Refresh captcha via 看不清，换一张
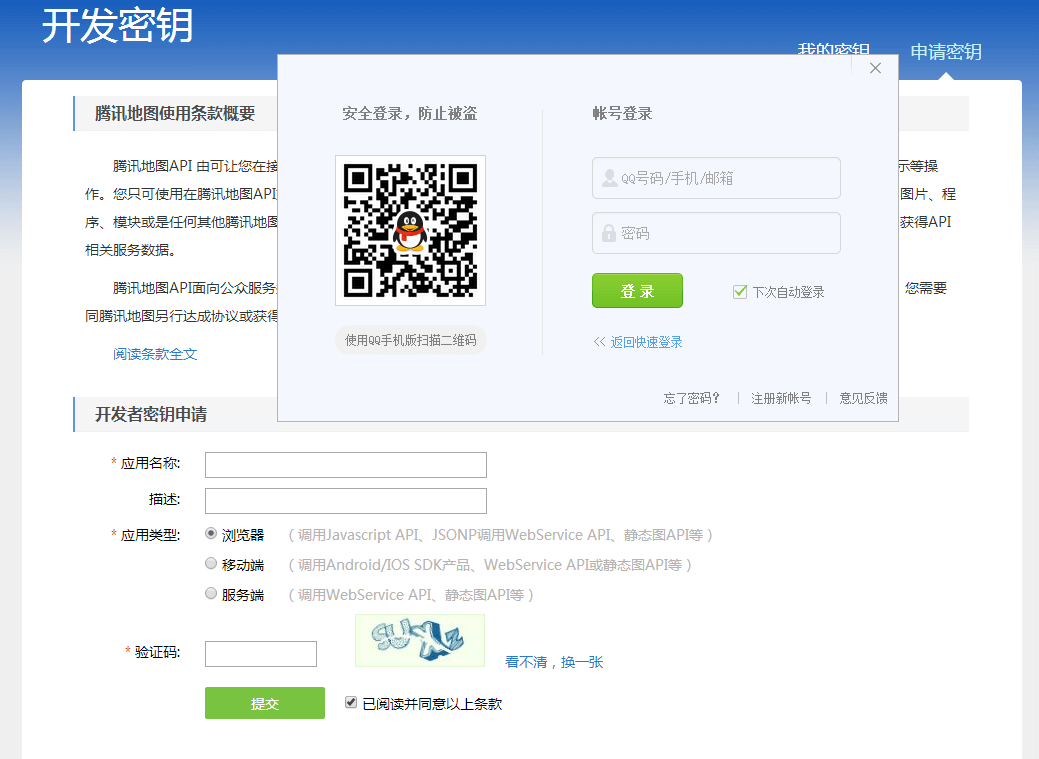 [x=554, y=662]
